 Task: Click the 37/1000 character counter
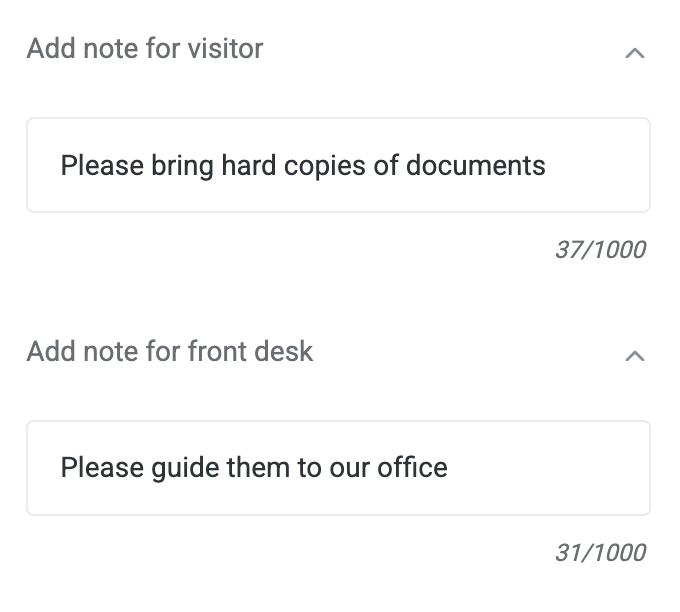coord(600,249)
